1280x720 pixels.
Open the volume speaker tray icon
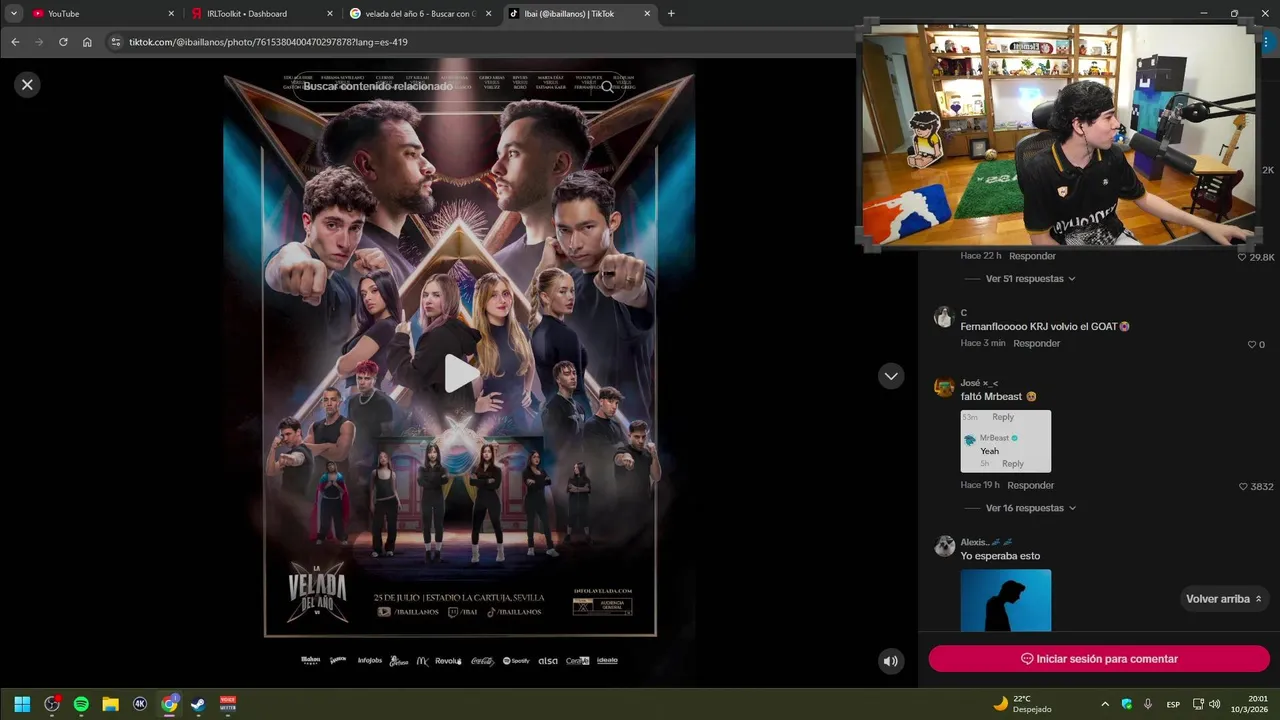(x=1214, y=704)
